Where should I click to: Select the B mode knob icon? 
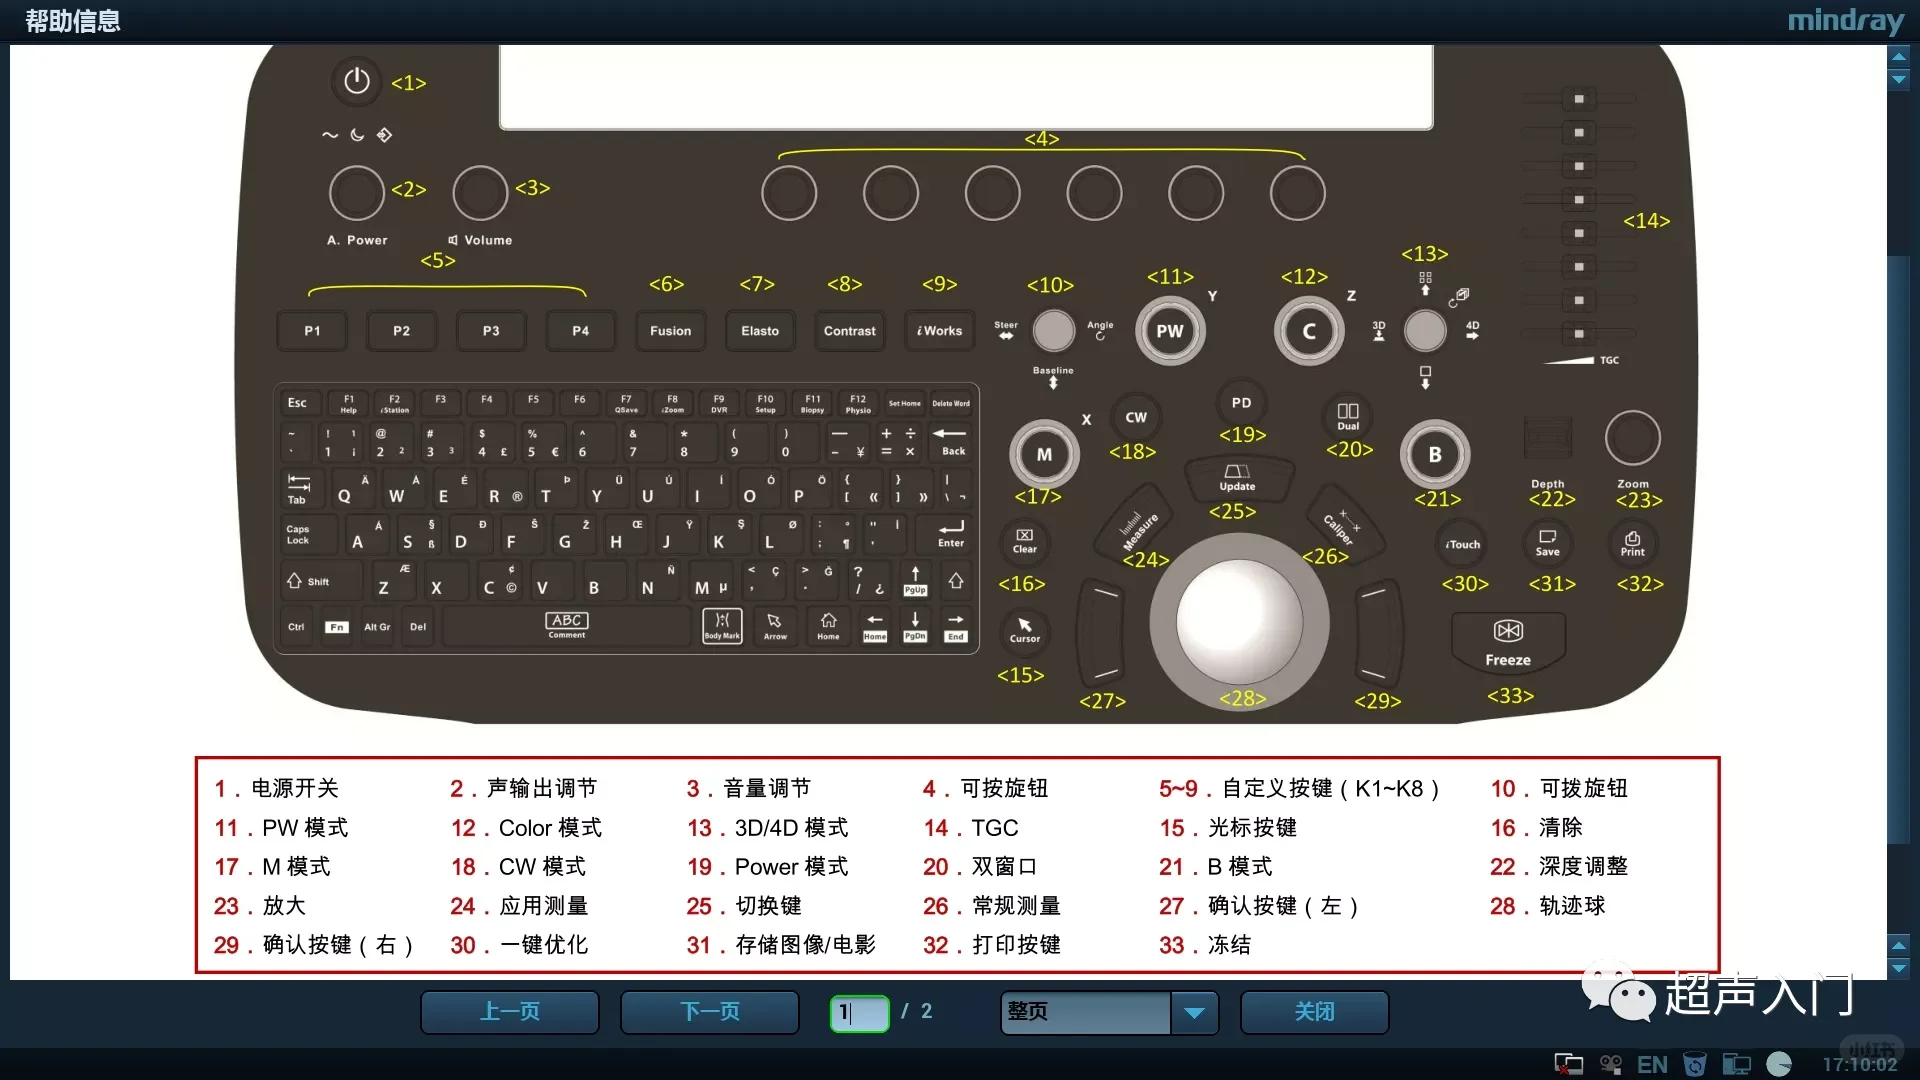point(1434,453)
